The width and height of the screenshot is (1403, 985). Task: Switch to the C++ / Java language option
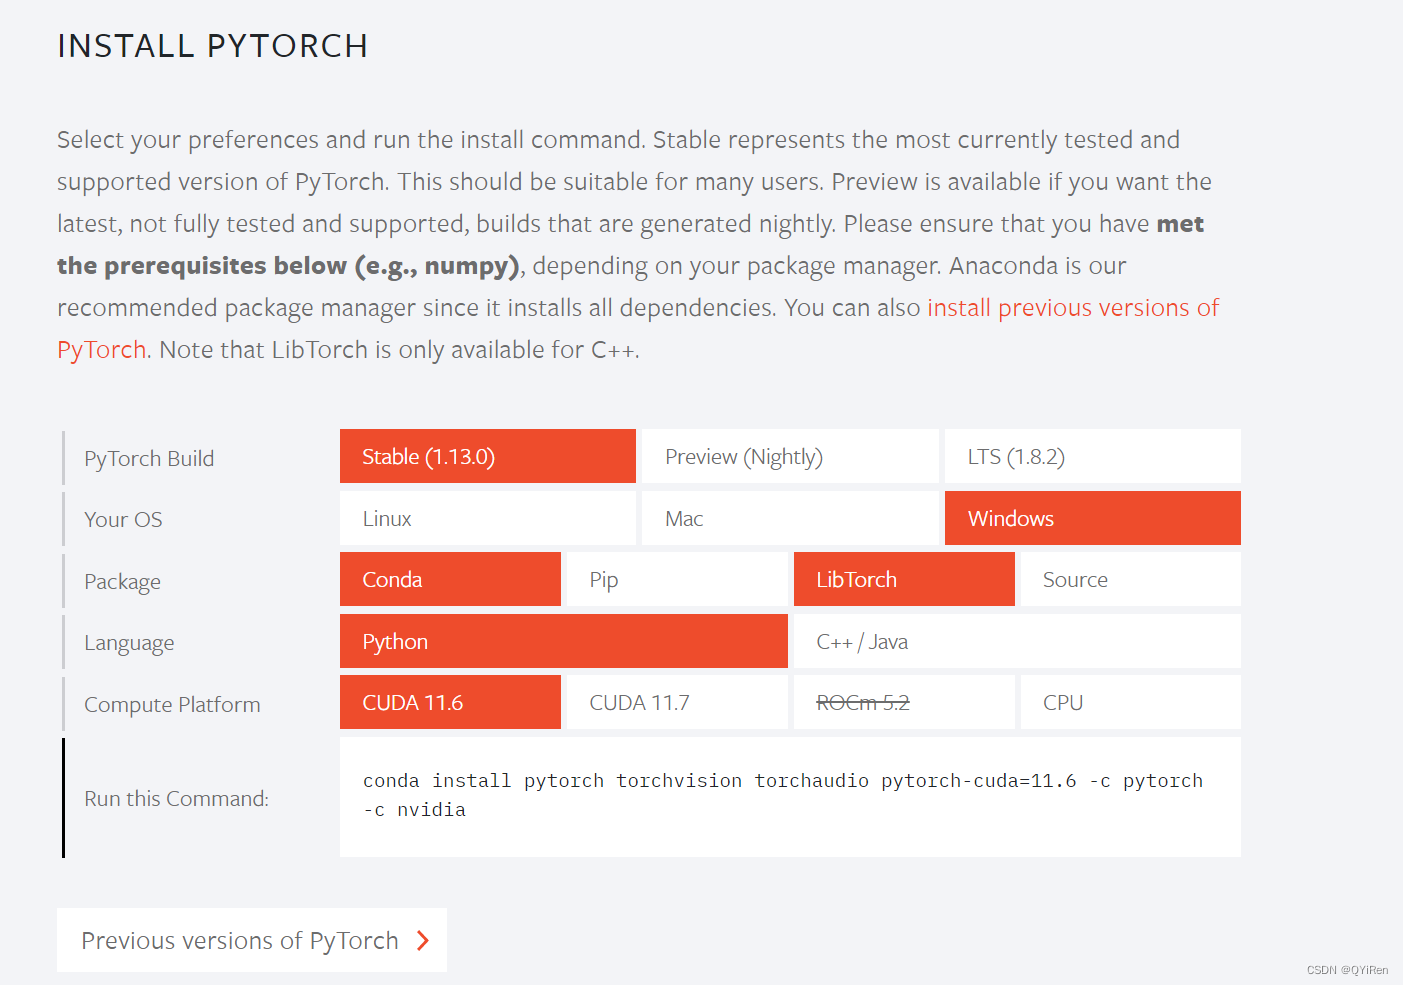(x=1017, y=641)
